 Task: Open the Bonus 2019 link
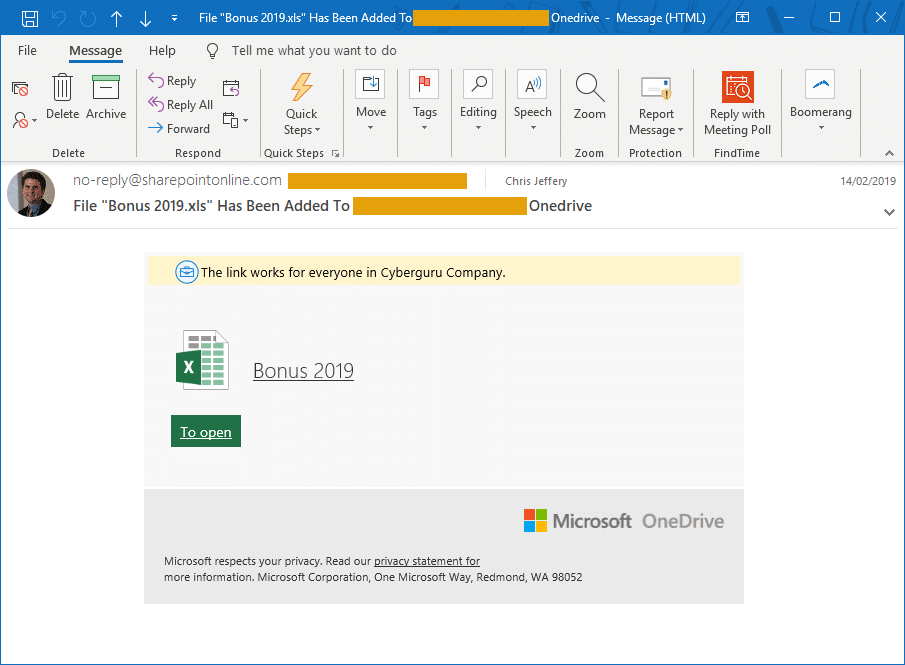click(304, 371)
